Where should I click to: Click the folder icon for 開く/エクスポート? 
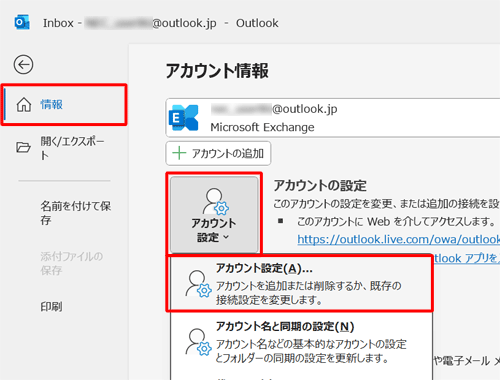tap(23, 147)
